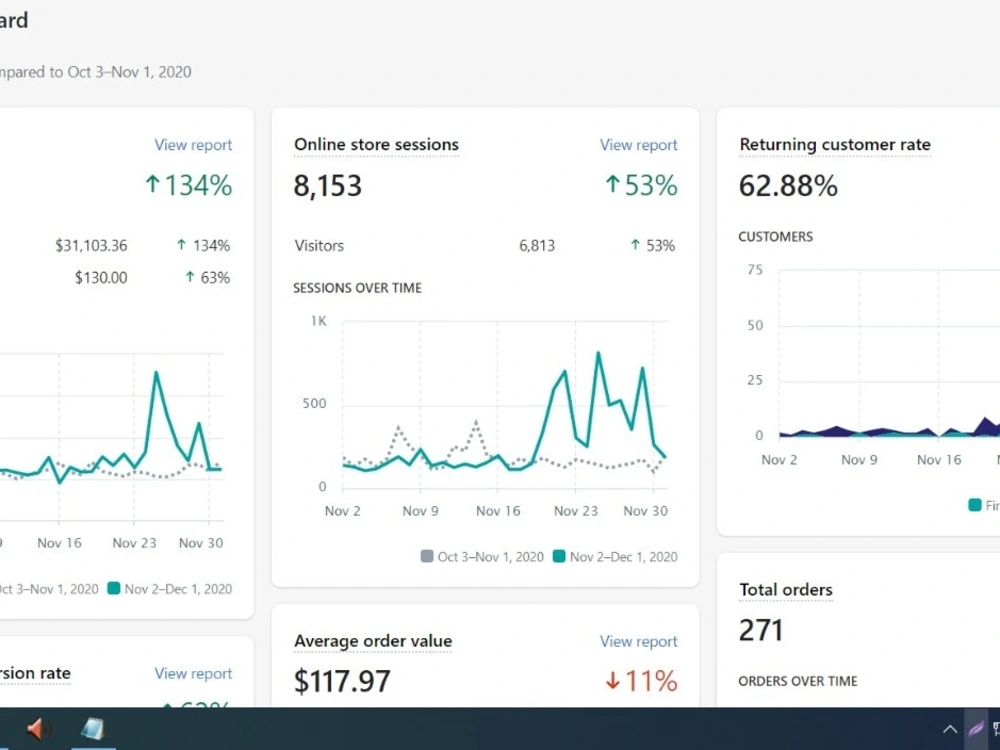The height and width of the screenshot is (750, 1000).
Task: Click the Visitors row label
Action: 319,246
